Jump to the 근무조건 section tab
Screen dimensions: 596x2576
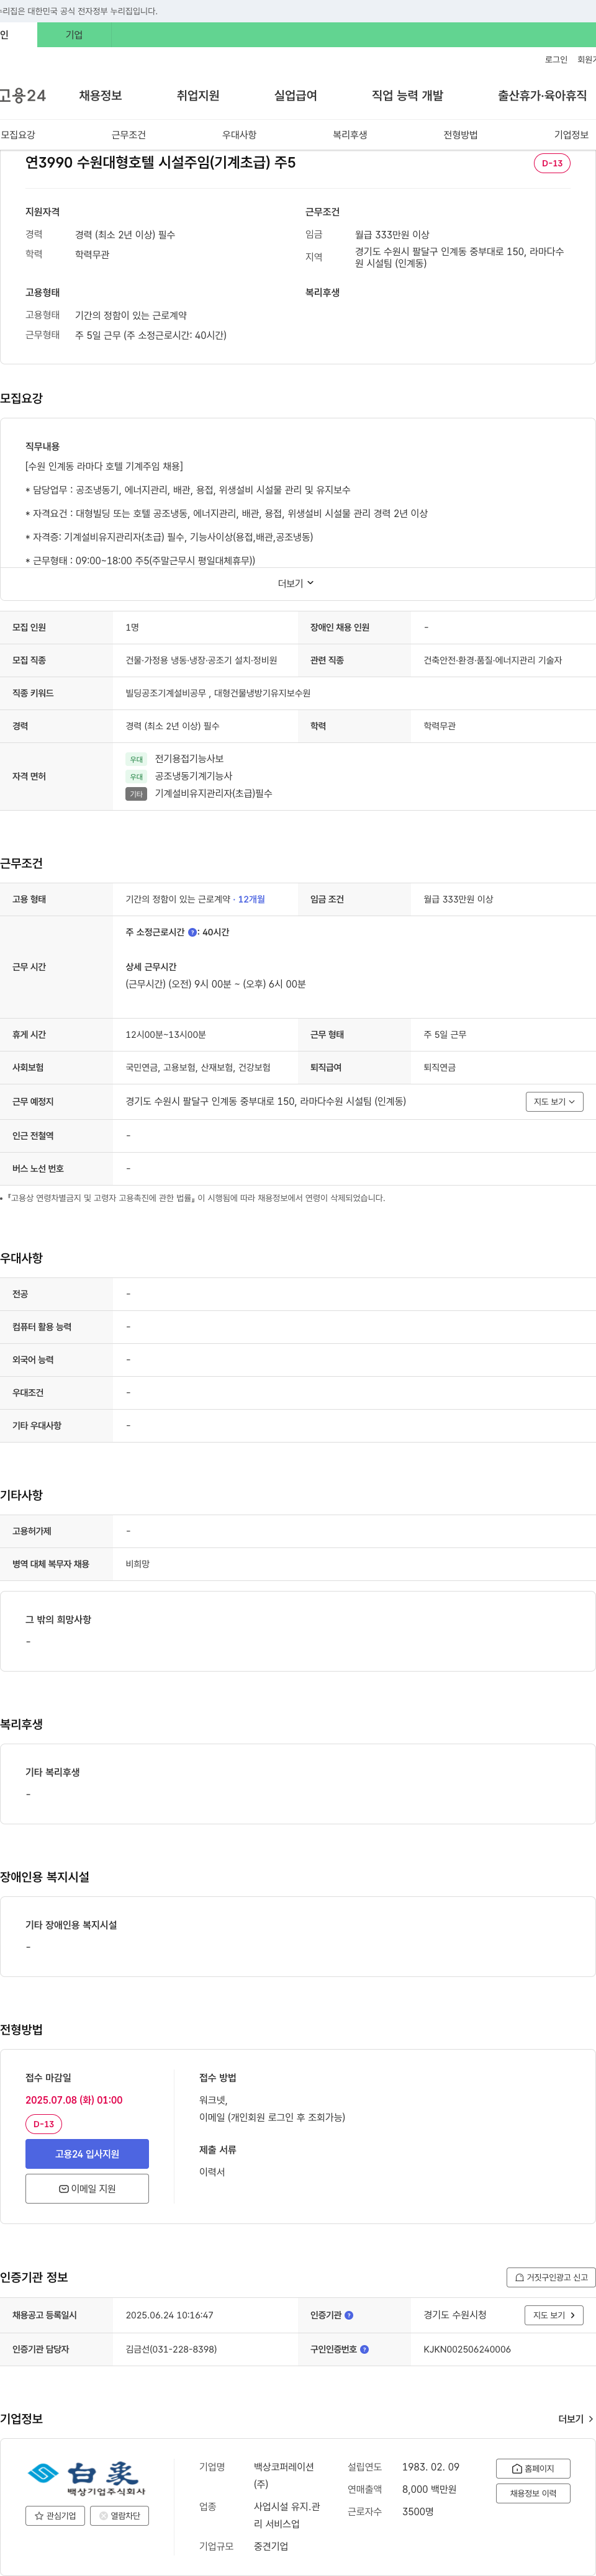click(x=128, y=135)
